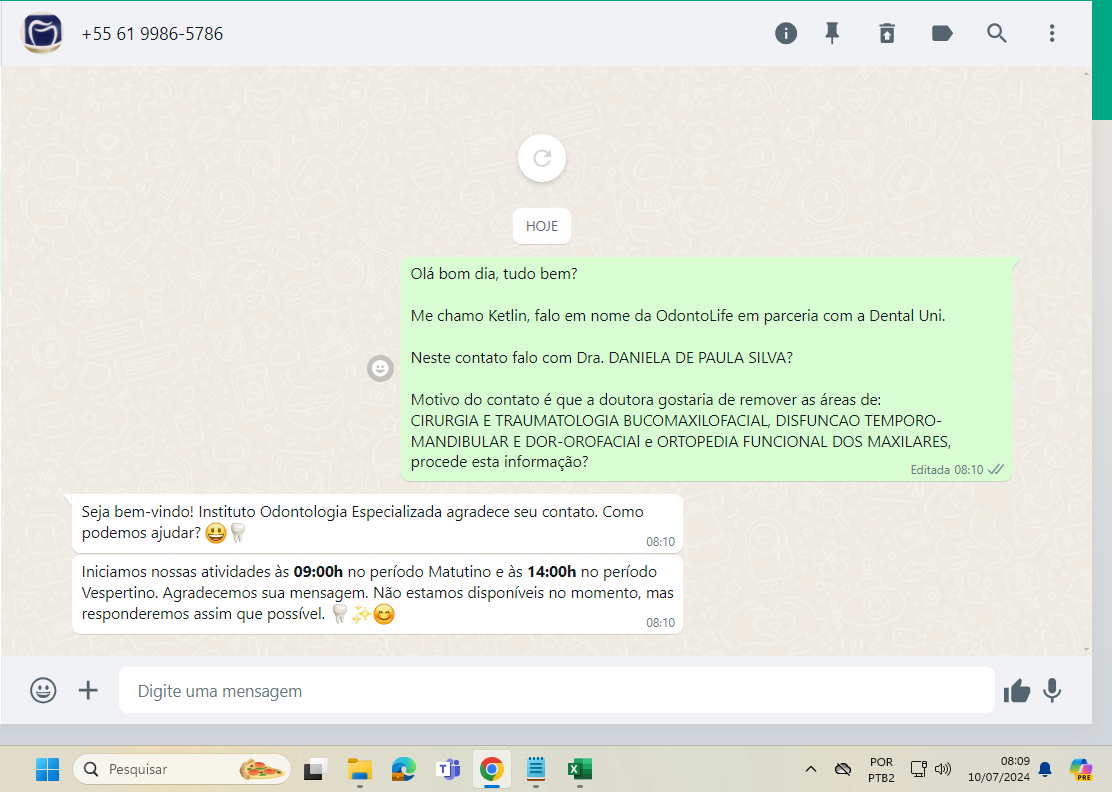Start a voice recording with the microphone
The height and width of the screenshot is (792, 1112).
(x=1052, y=690)
